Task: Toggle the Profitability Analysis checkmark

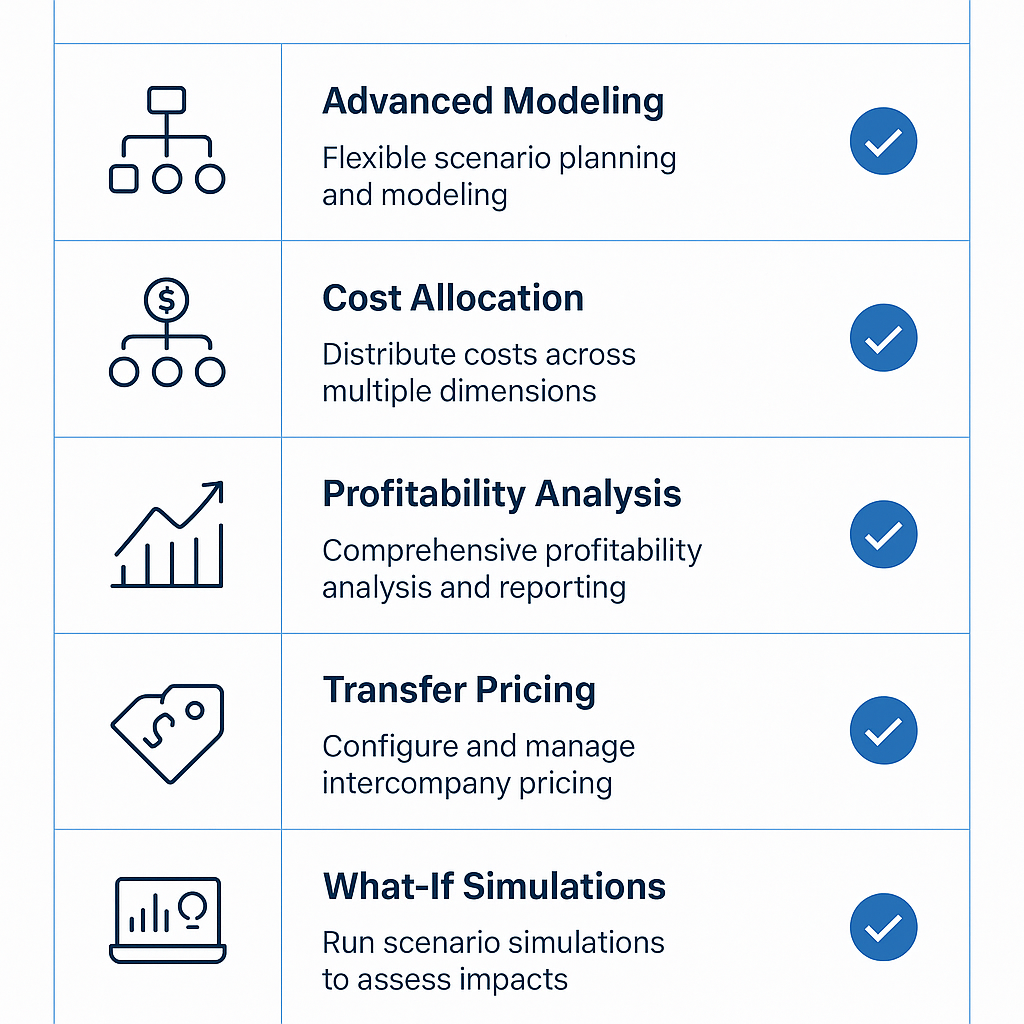Action: pos(883,535)
